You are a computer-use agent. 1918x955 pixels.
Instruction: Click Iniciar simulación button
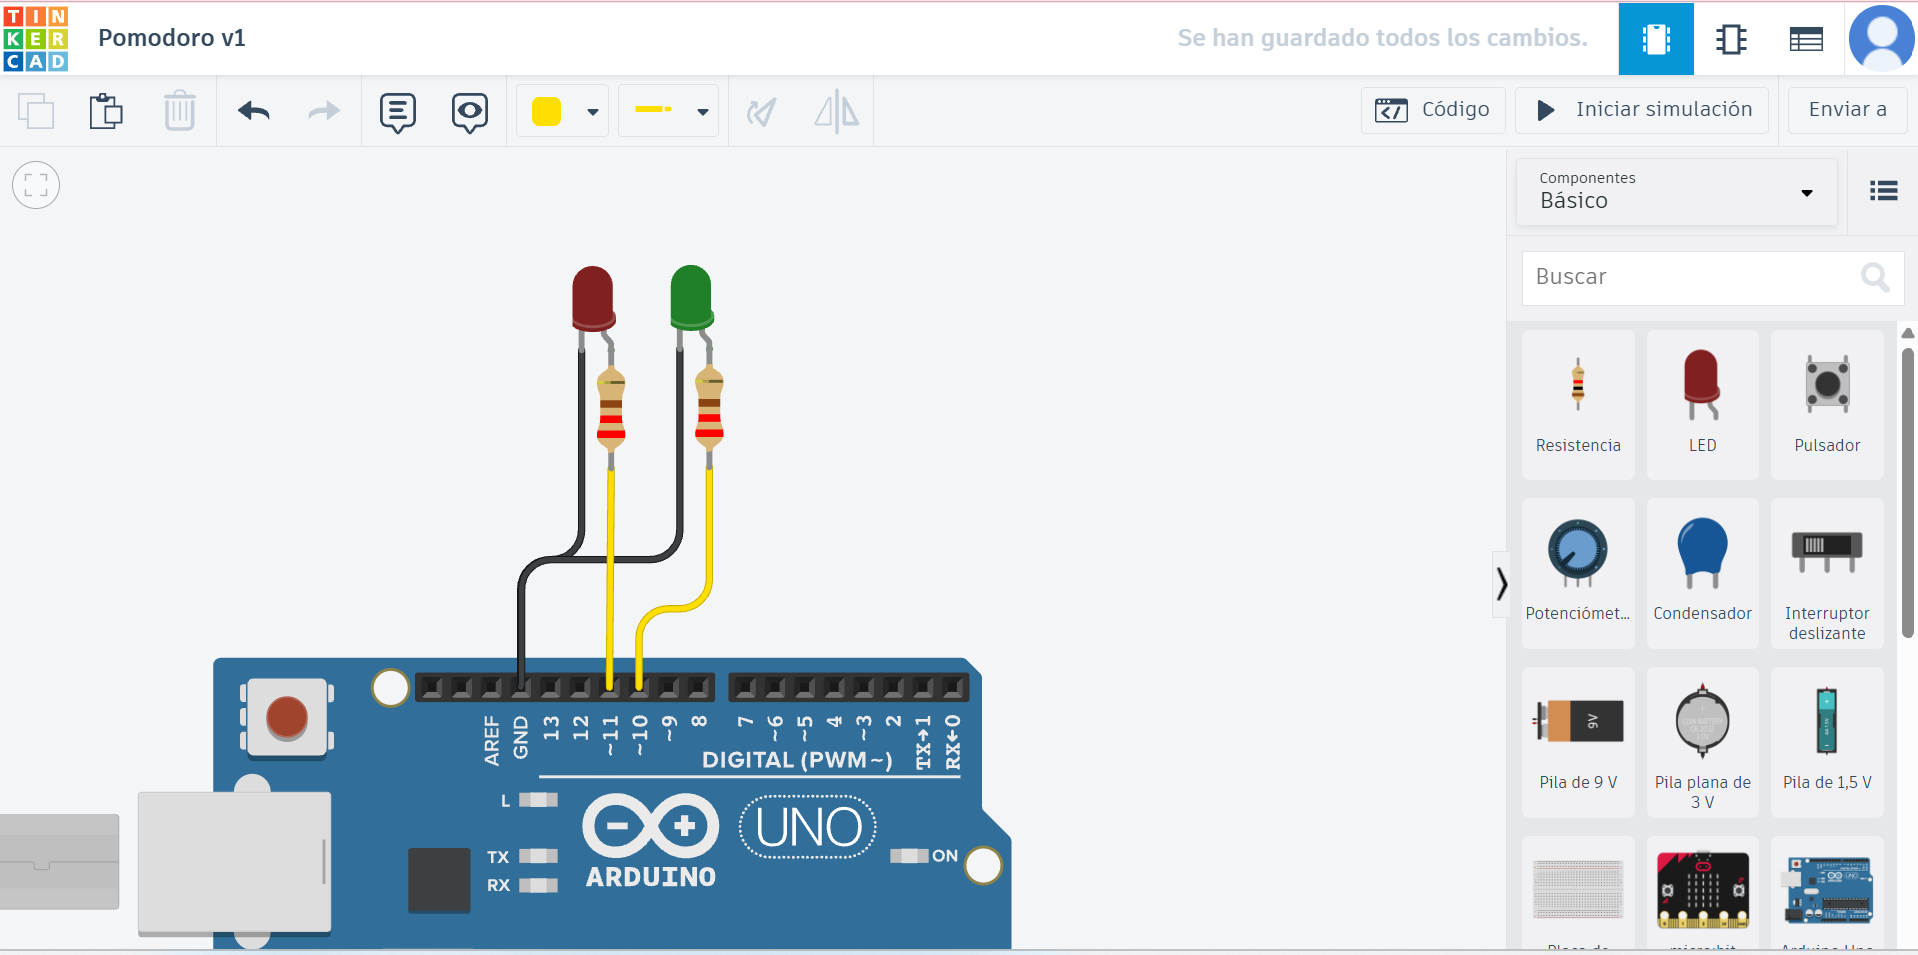(x=1641, y=110)
